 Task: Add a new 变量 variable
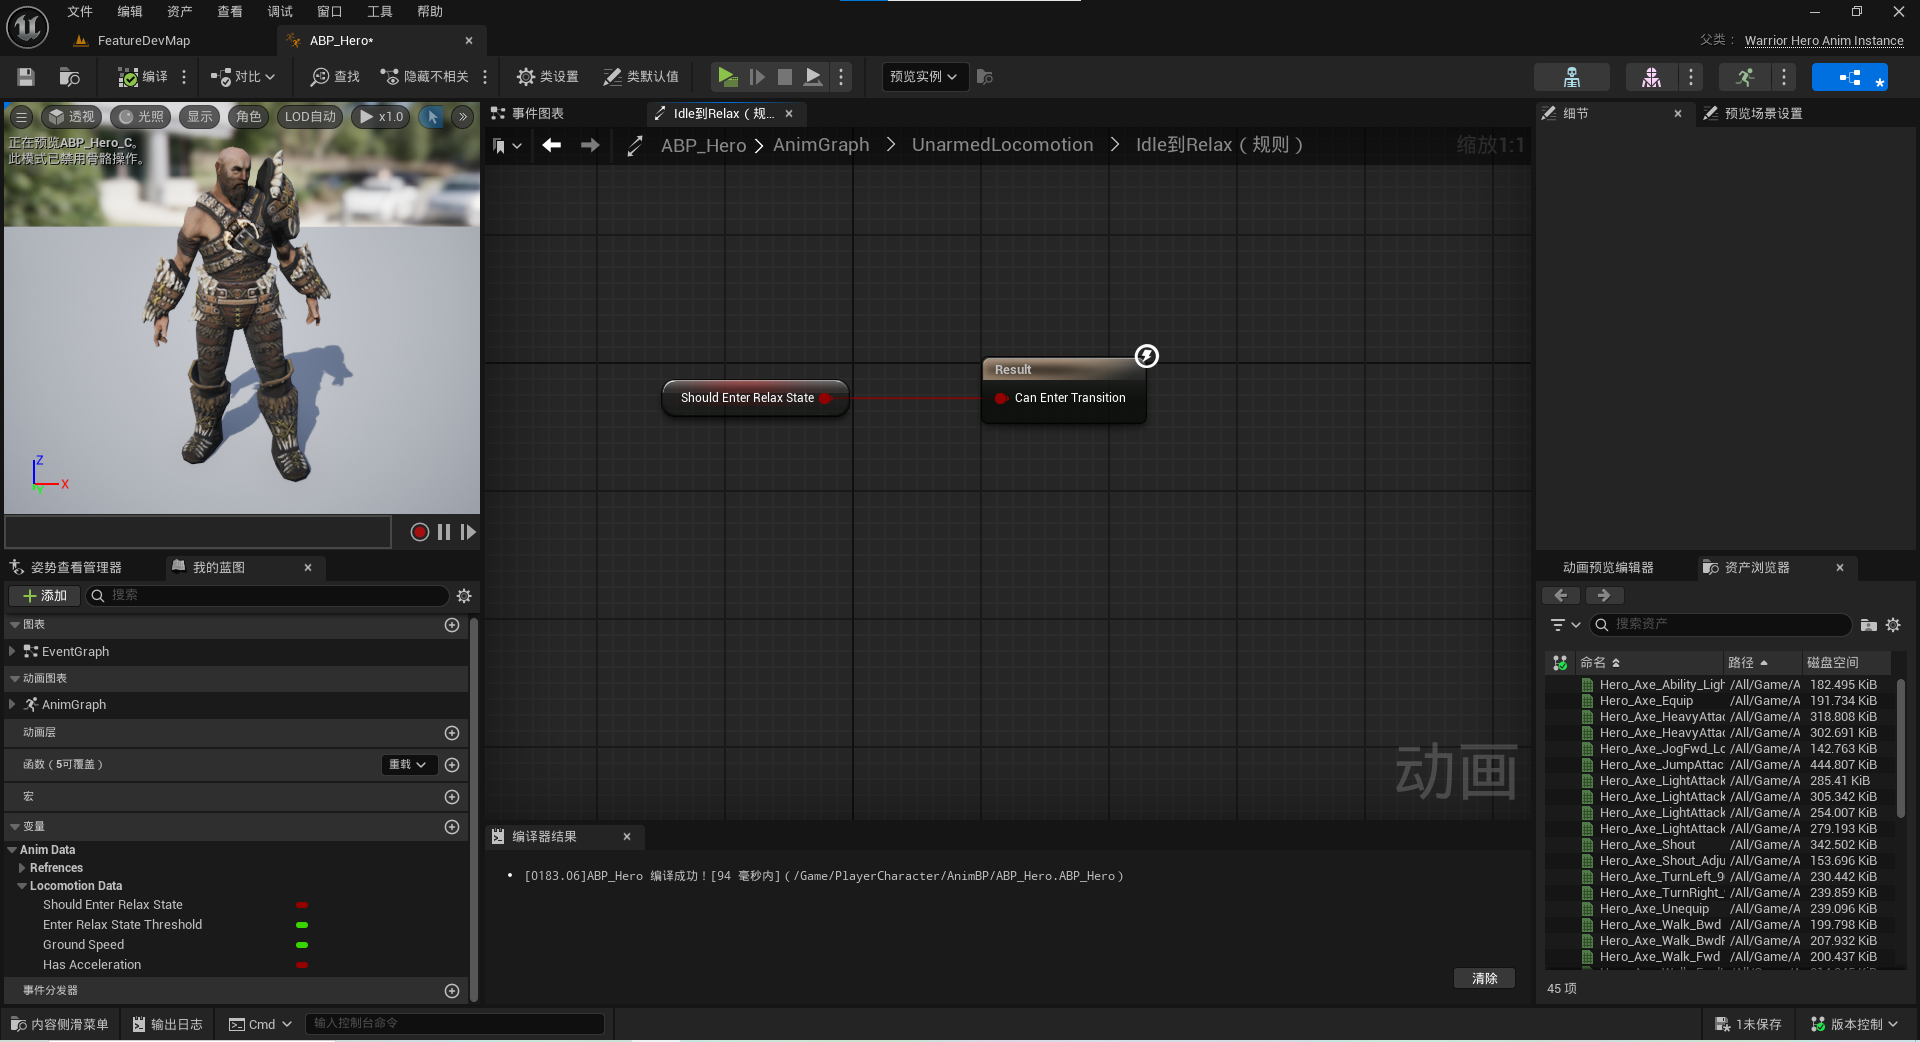(452, 827)
